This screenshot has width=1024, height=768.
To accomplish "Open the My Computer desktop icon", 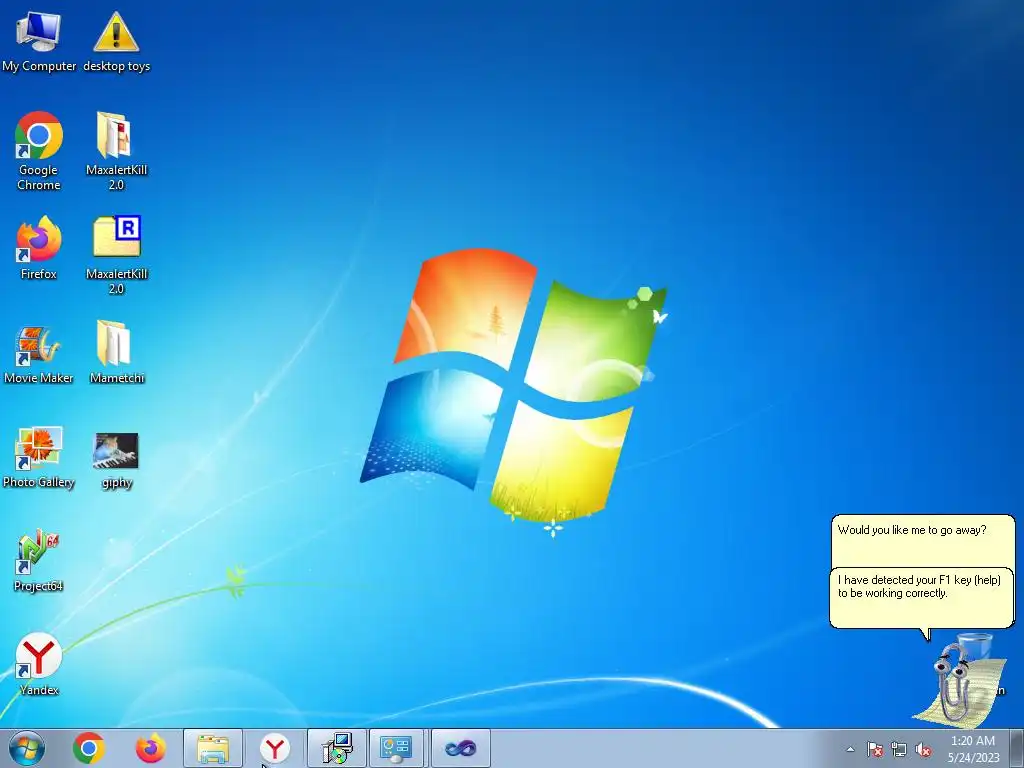I will pos(39,40).
